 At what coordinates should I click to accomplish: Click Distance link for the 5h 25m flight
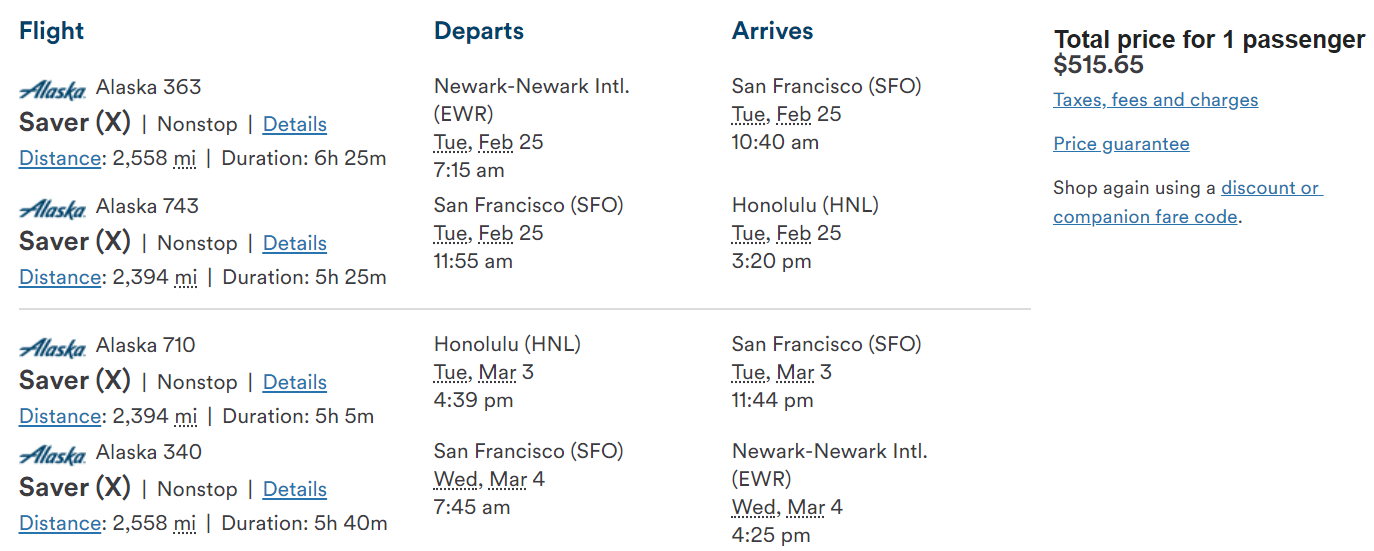[x=60, y=277]
